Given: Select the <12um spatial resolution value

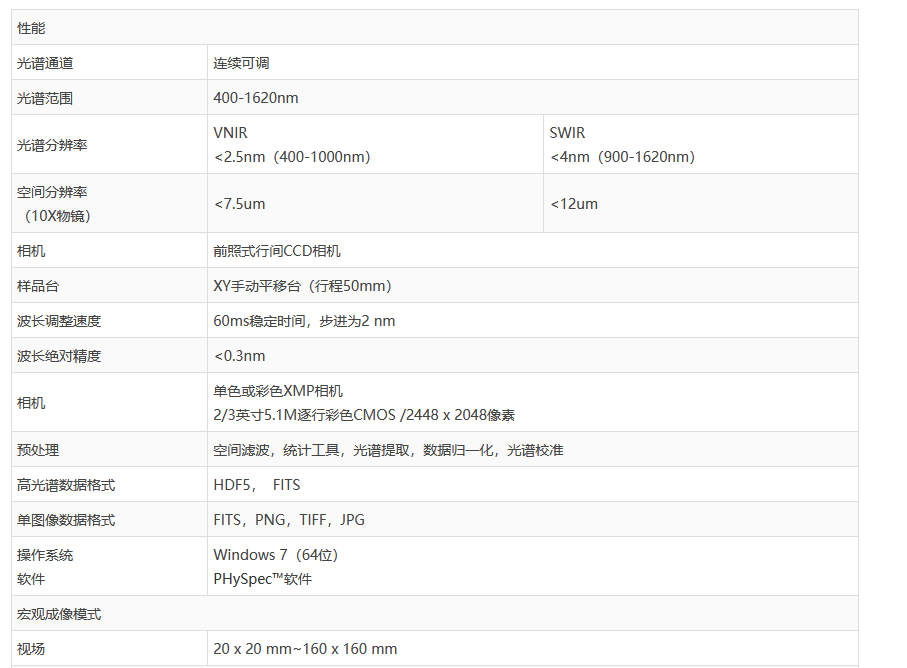Looking at the screenshot, I should point(574,204).
